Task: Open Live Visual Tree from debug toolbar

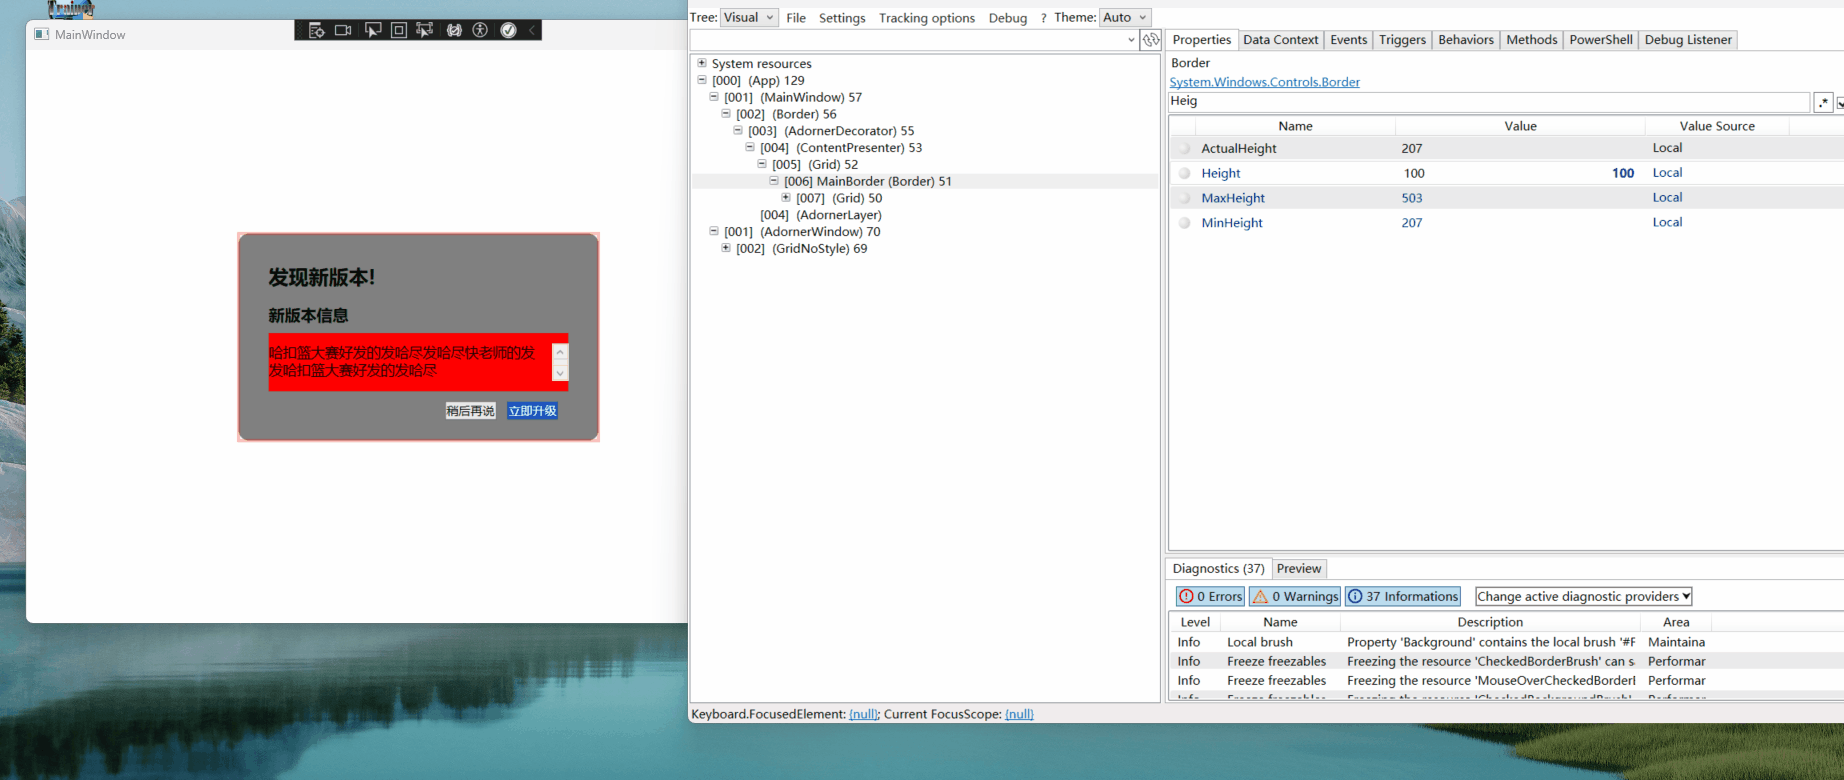Action: (316, 31)
